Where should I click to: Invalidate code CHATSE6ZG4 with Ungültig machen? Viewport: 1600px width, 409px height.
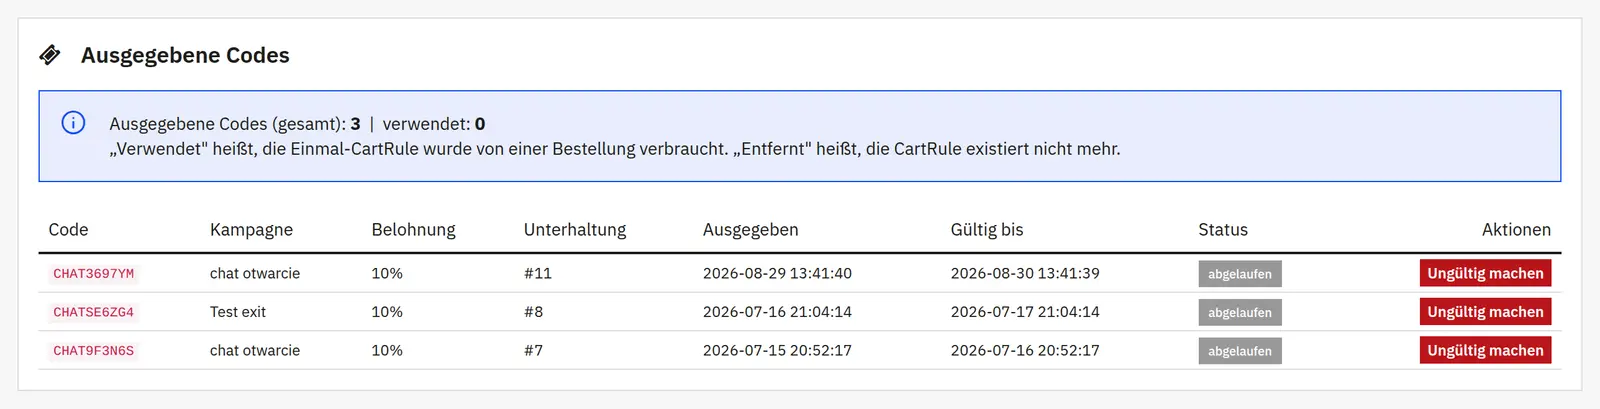(x=1485, y=312)
